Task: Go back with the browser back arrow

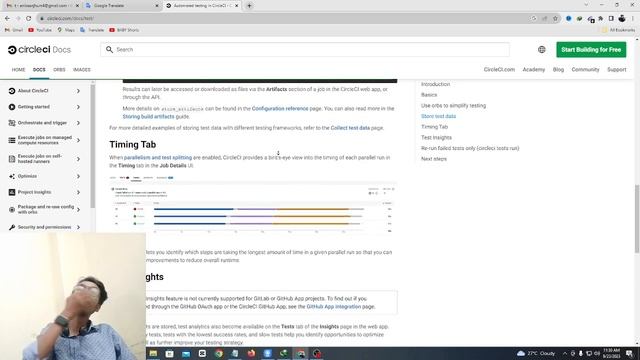Action: [x=7, y=18]
